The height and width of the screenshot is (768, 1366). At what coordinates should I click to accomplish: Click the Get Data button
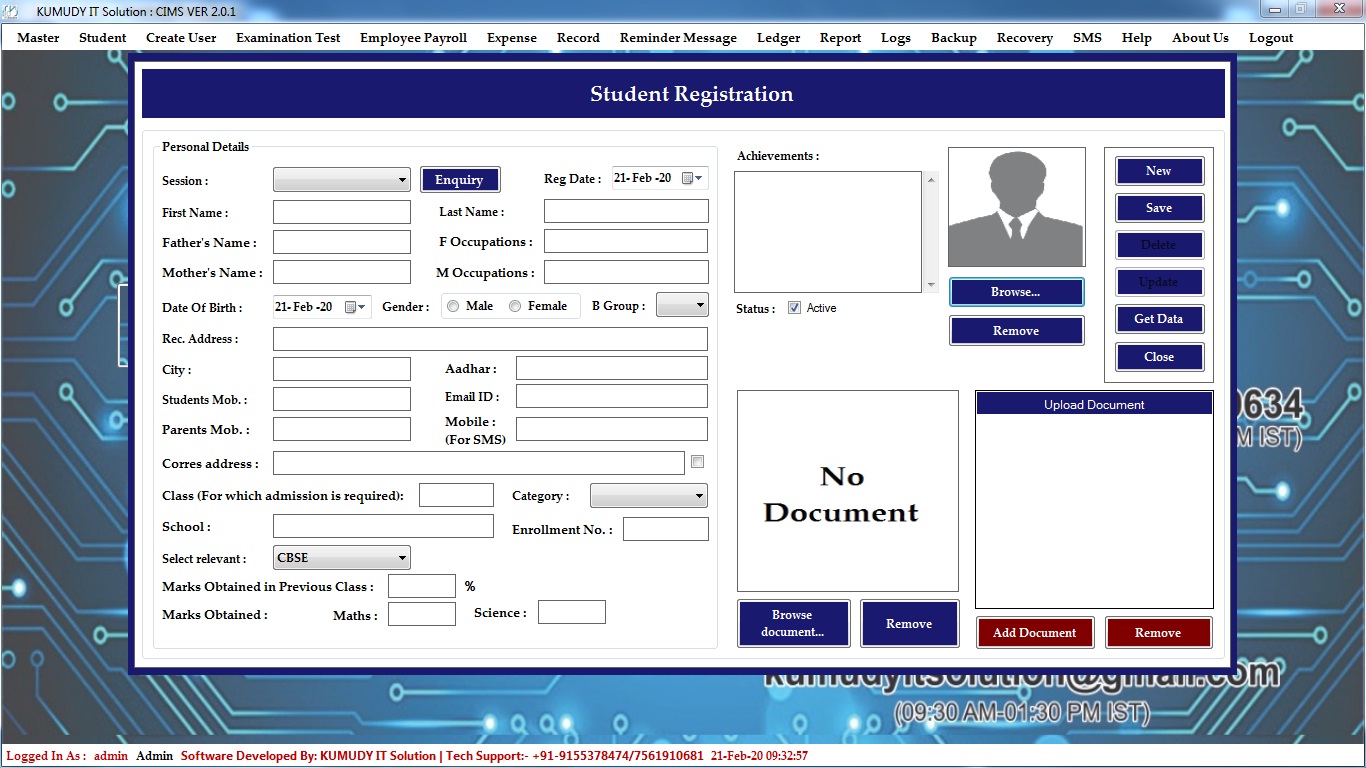tap(1158, 319)
